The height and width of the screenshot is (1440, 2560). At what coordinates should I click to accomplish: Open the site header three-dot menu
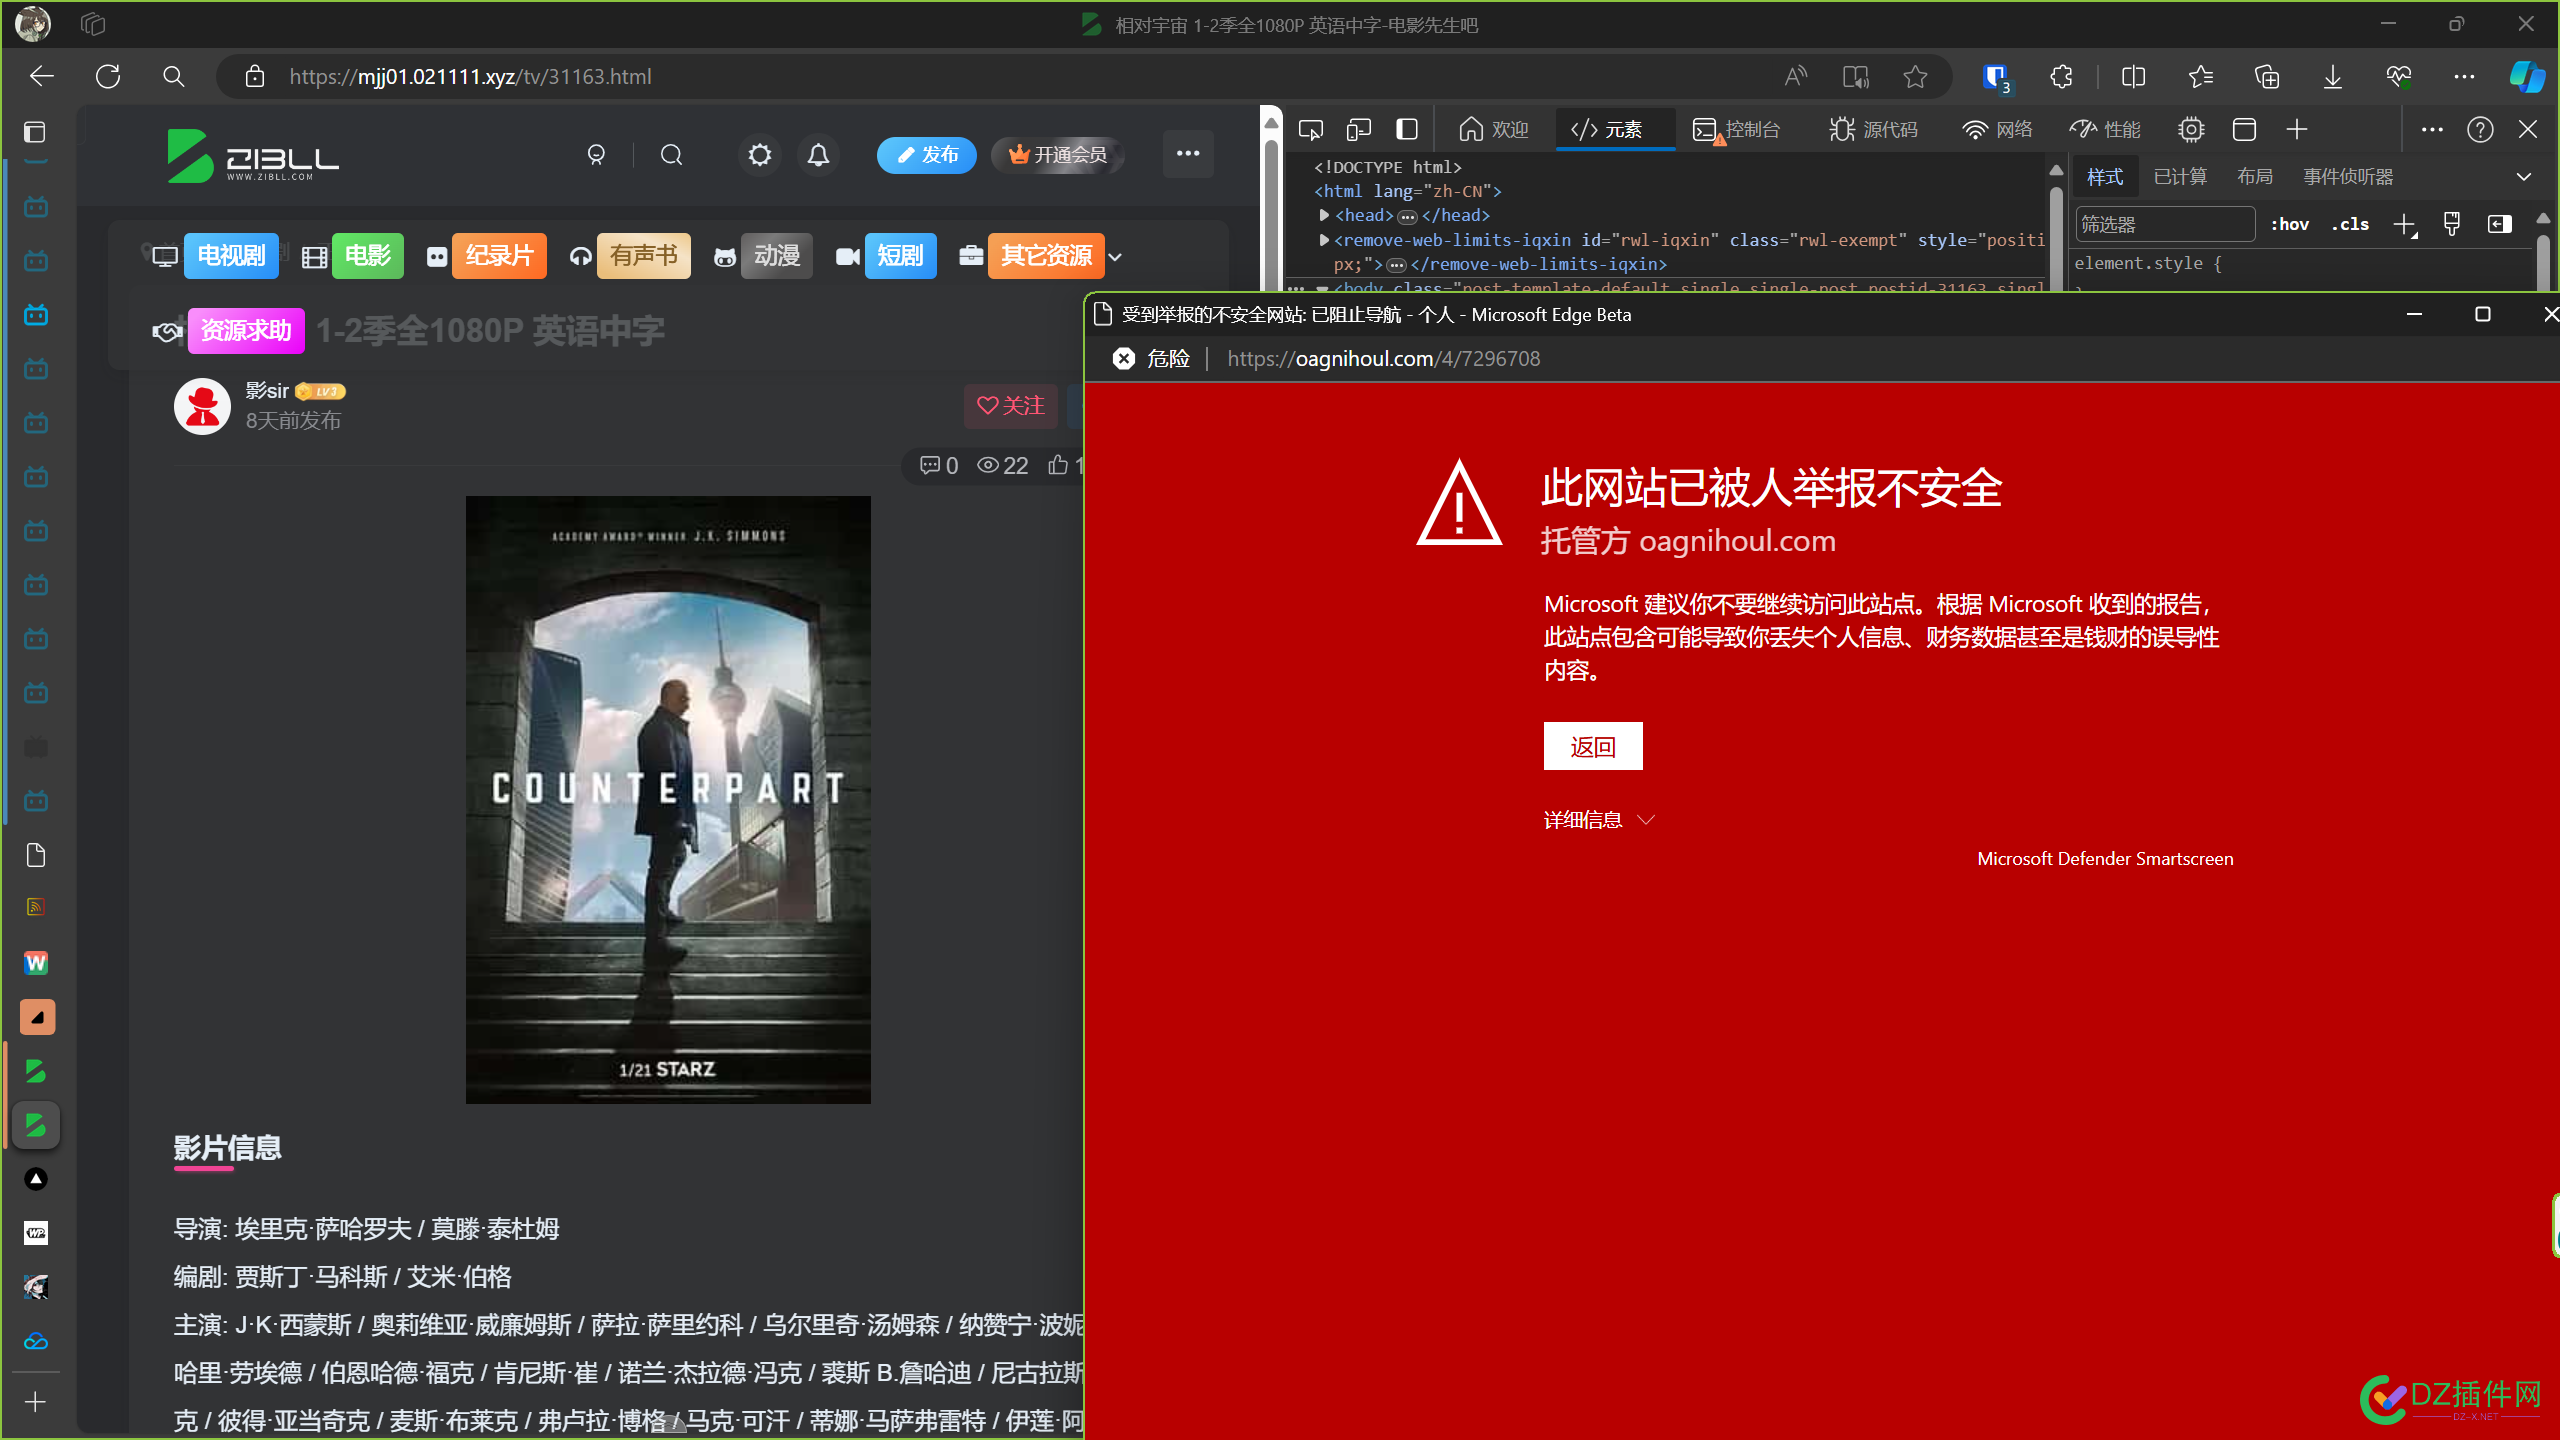coord(1188,154)
